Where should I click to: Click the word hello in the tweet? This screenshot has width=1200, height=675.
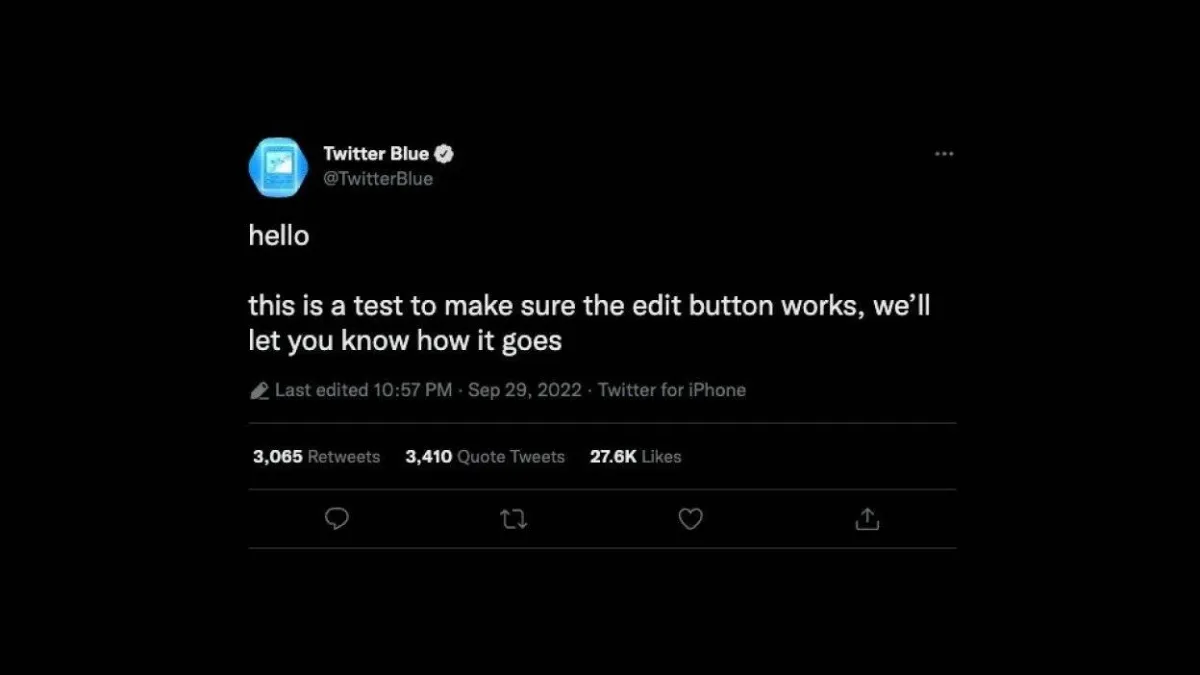click(279, 236)
